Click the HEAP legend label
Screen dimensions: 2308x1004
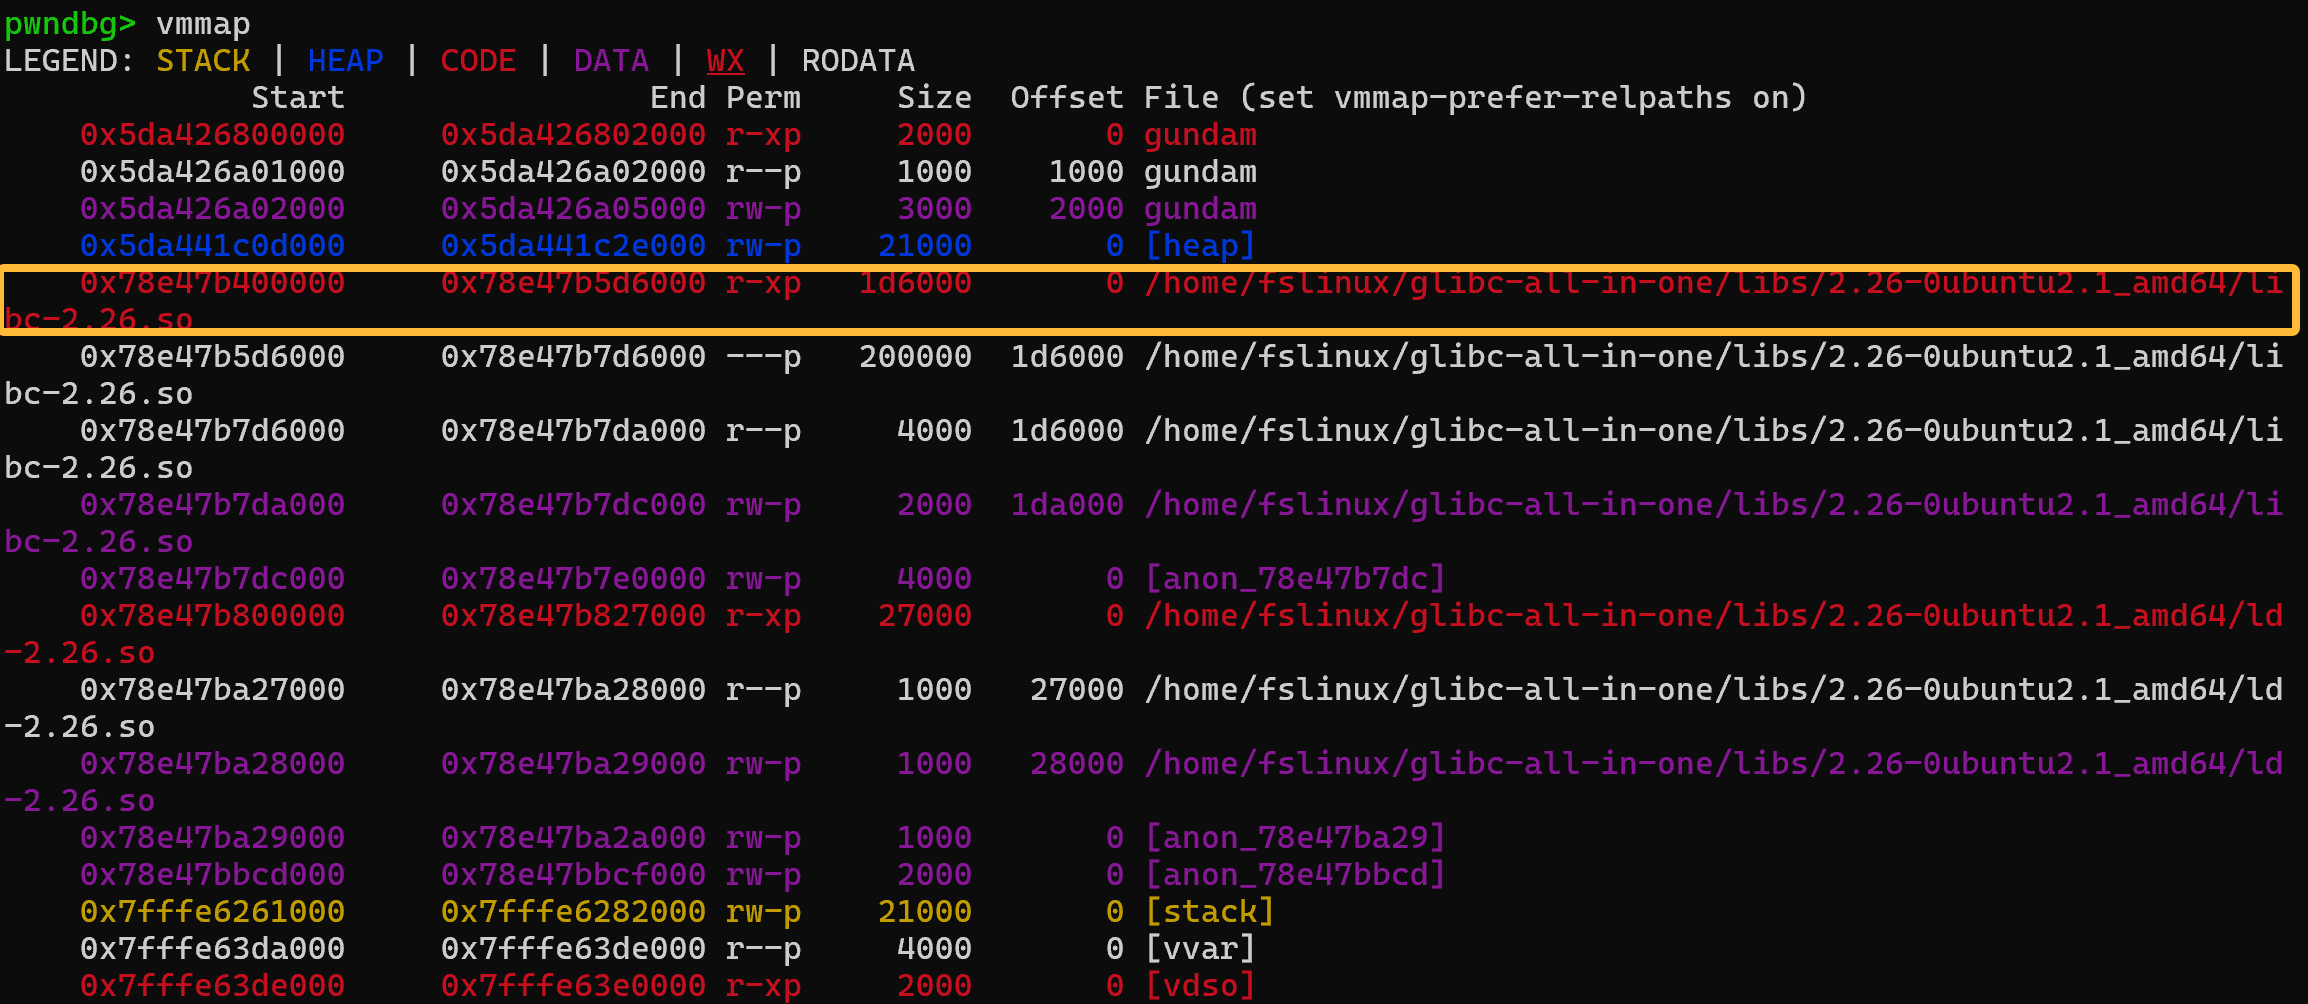click(x=345, y=61)
